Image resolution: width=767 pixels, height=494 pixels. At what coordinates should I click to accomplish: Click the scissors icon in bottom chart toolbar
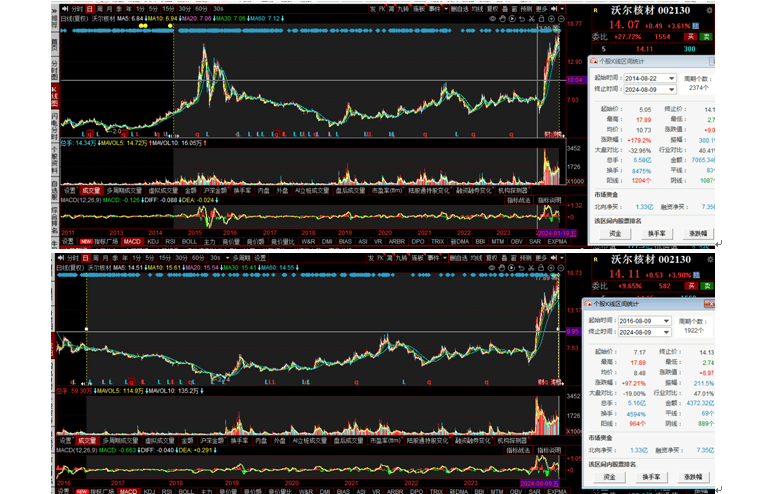[531, 268]
